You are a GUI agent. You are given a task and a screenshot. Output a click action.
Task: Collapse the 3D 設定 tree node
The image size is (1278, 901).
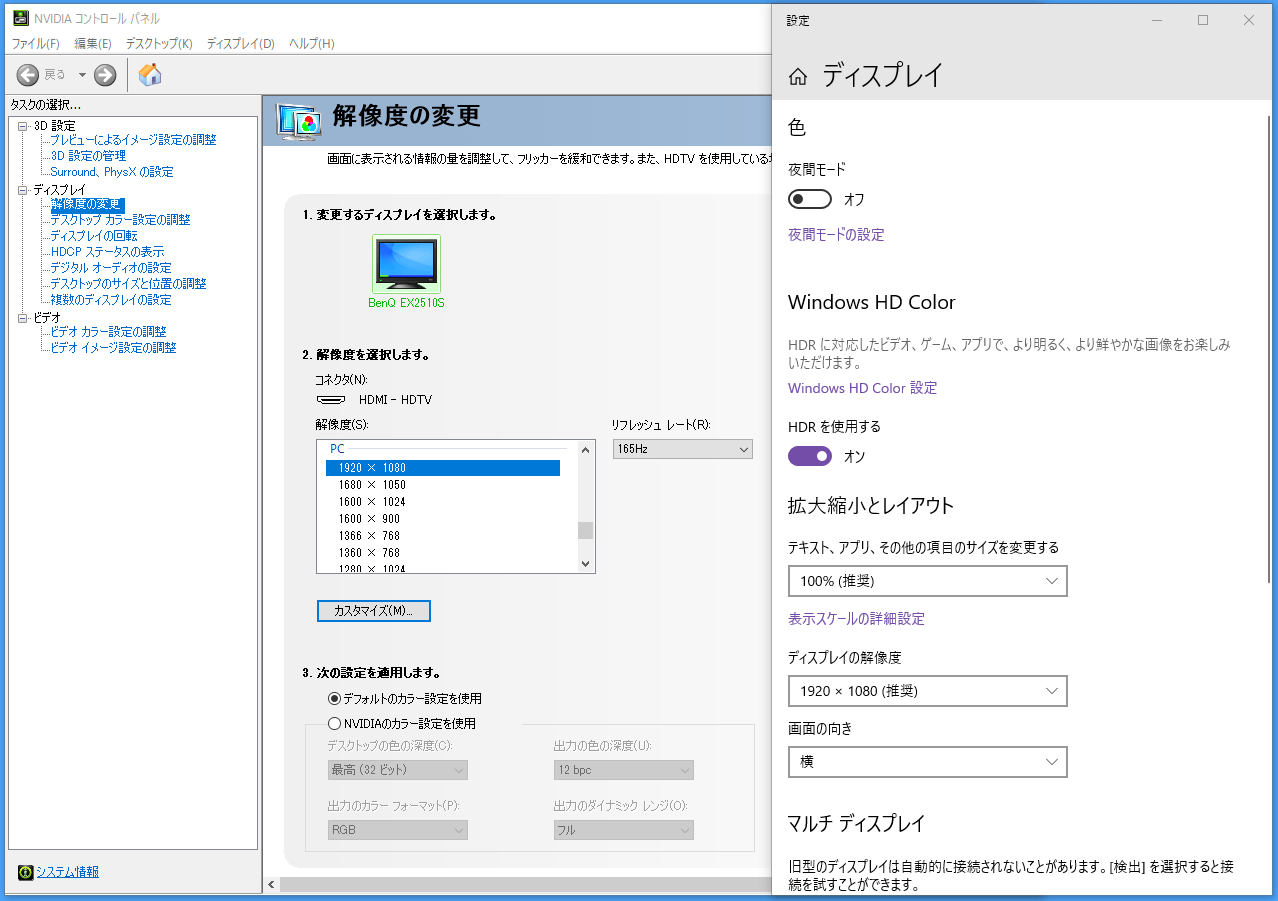pos(23,126)
